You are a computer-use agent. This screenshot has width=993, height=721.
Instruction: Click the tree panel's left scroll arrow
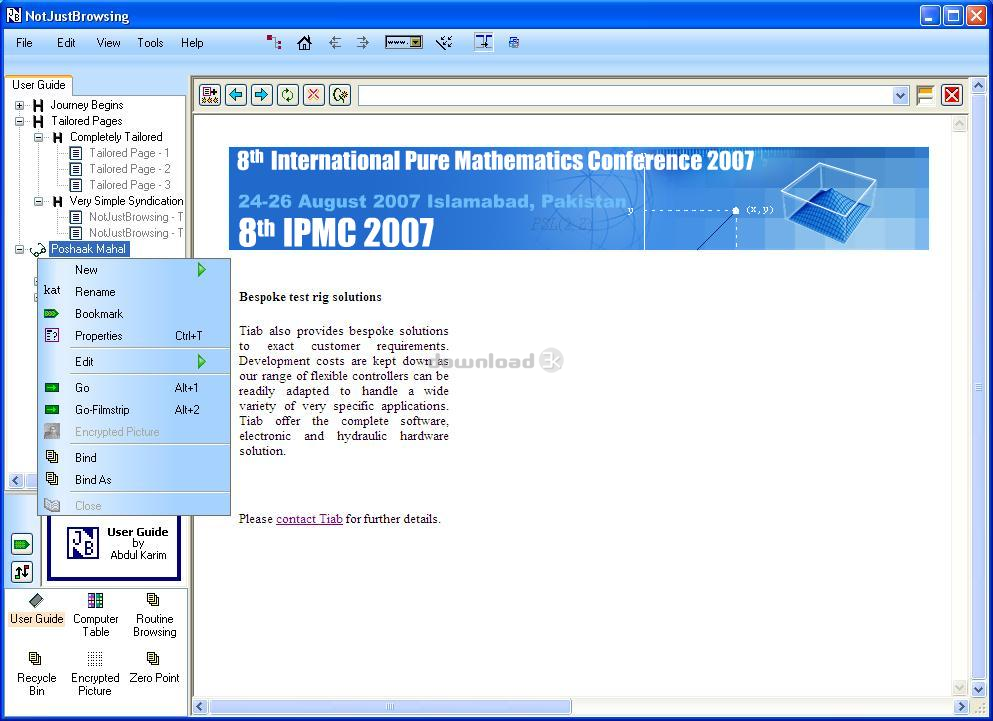(x=16, y=480)
